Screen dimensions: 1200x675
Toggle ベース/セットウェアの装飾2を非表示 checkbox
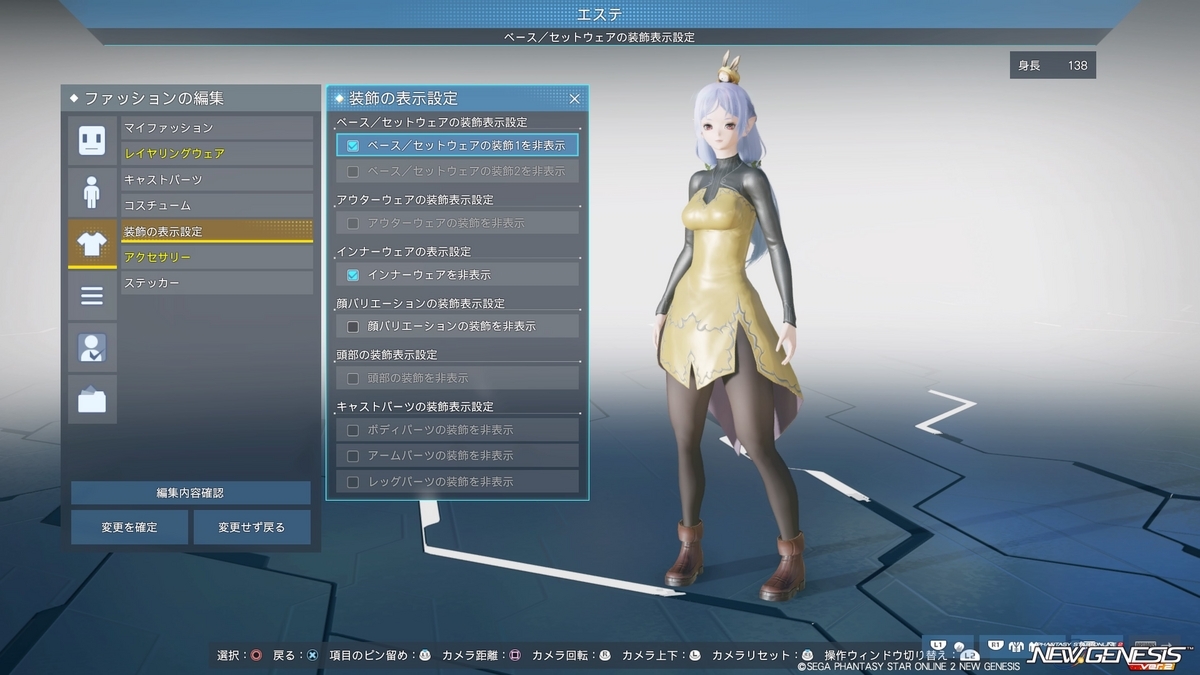(353, 171)
